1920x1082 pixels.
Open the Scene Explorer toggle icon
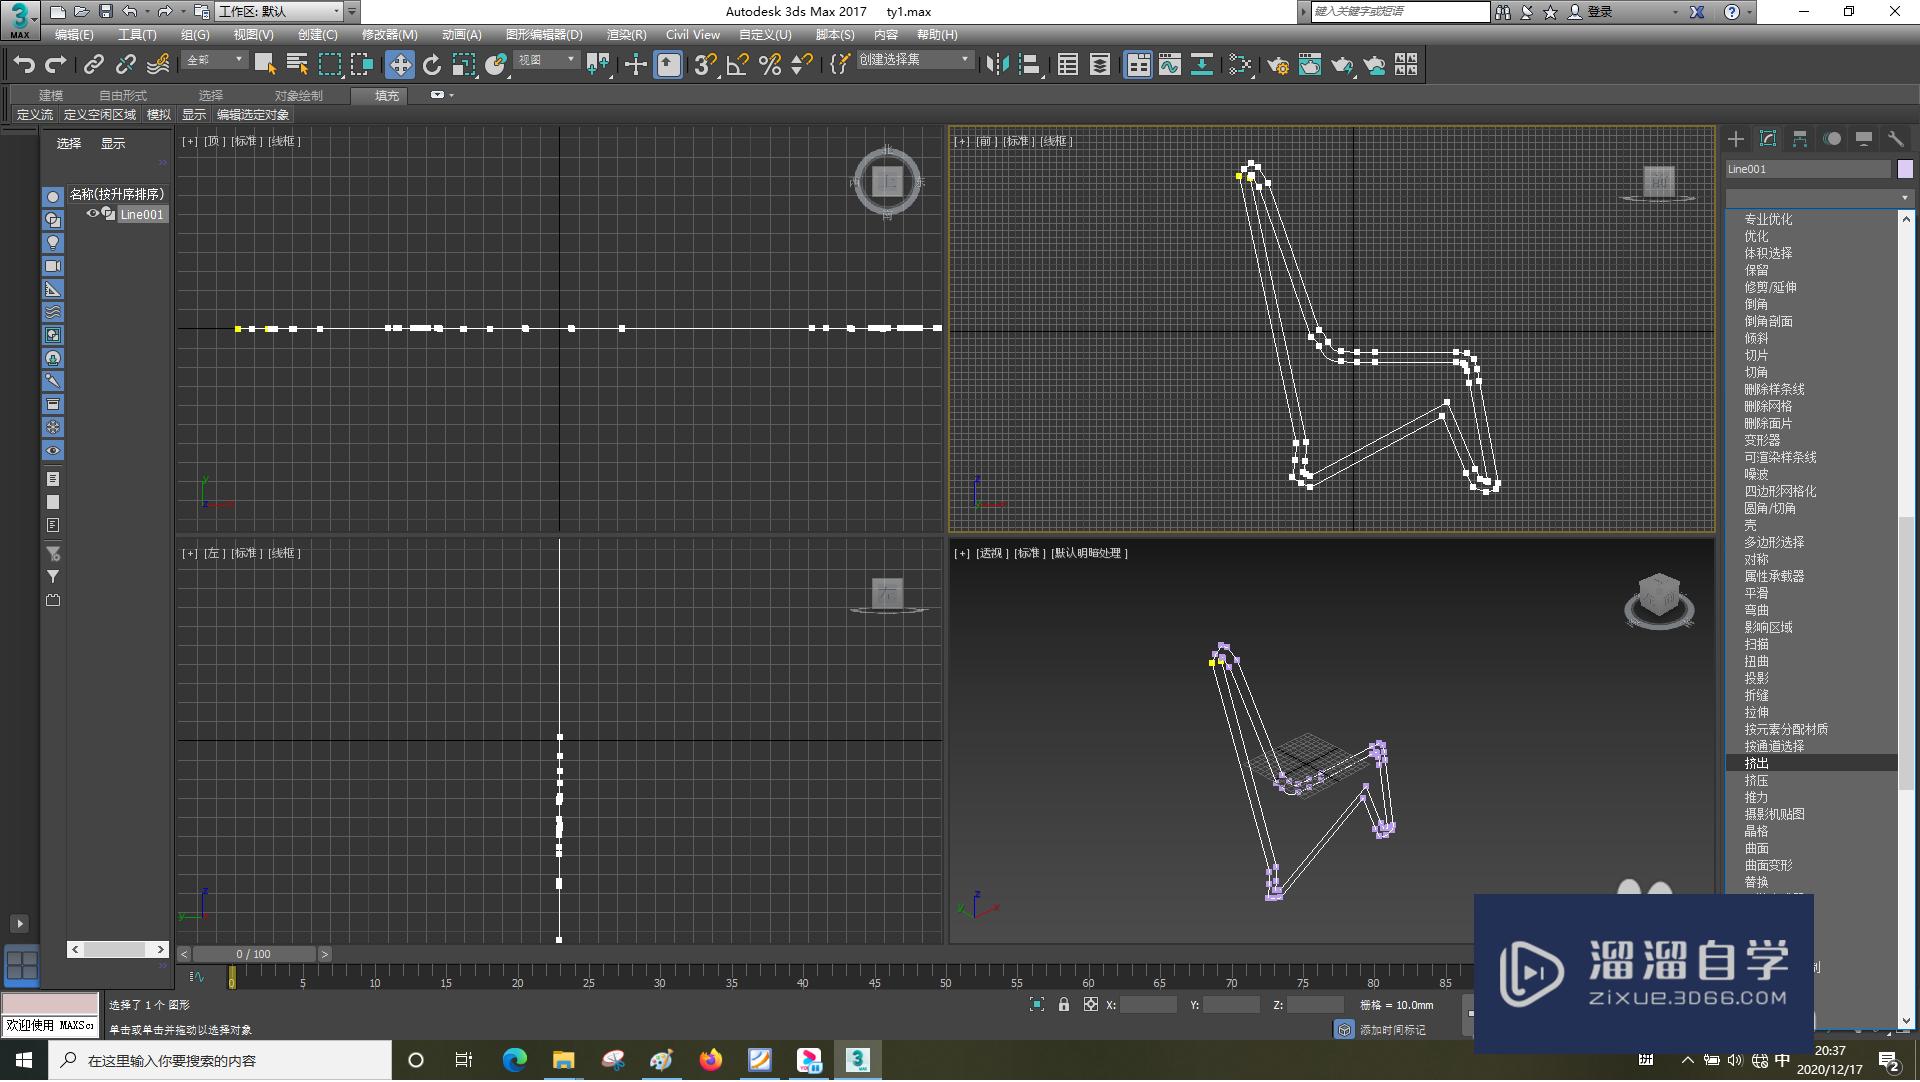[1068, 65]
